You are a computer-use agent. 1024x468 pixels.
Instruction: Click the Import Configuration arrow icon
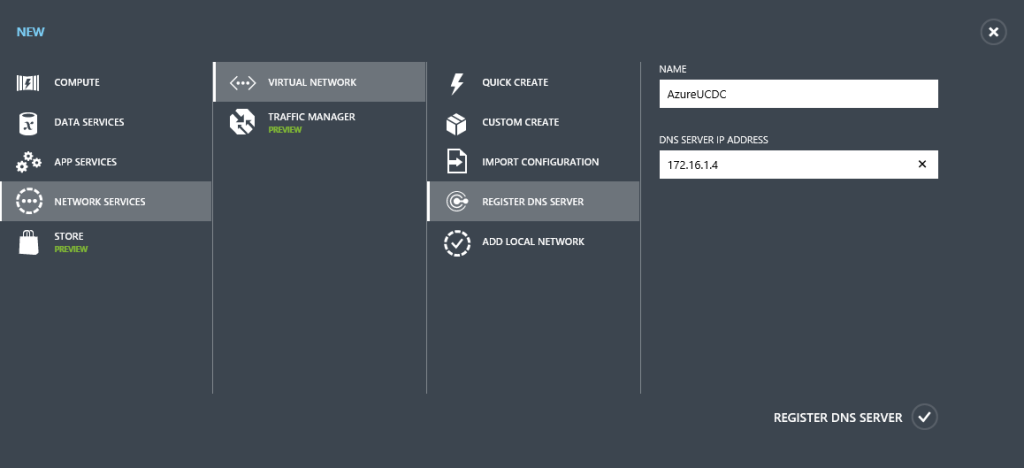[x=456, y=162]
